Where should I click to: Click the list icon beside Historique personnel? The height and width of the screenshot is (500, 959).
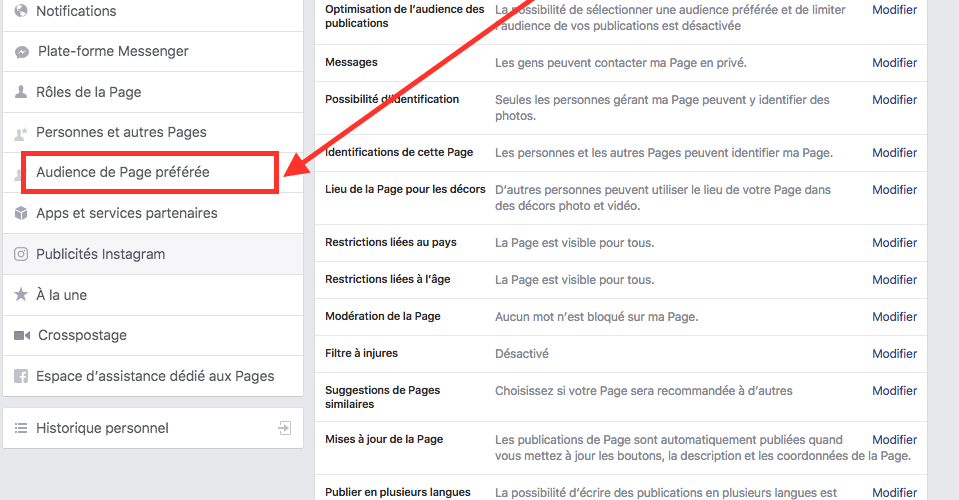click(21, 428)
